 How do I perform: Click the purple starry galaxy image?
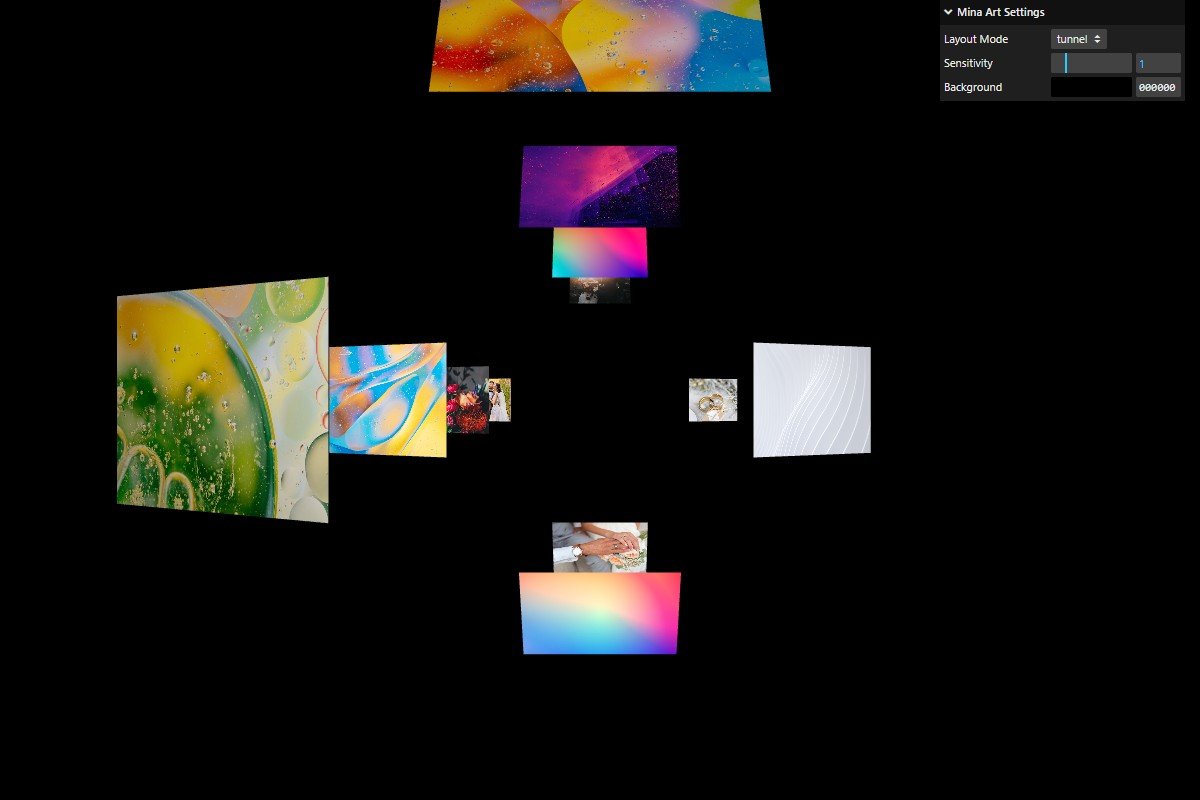tap(599, 186)
